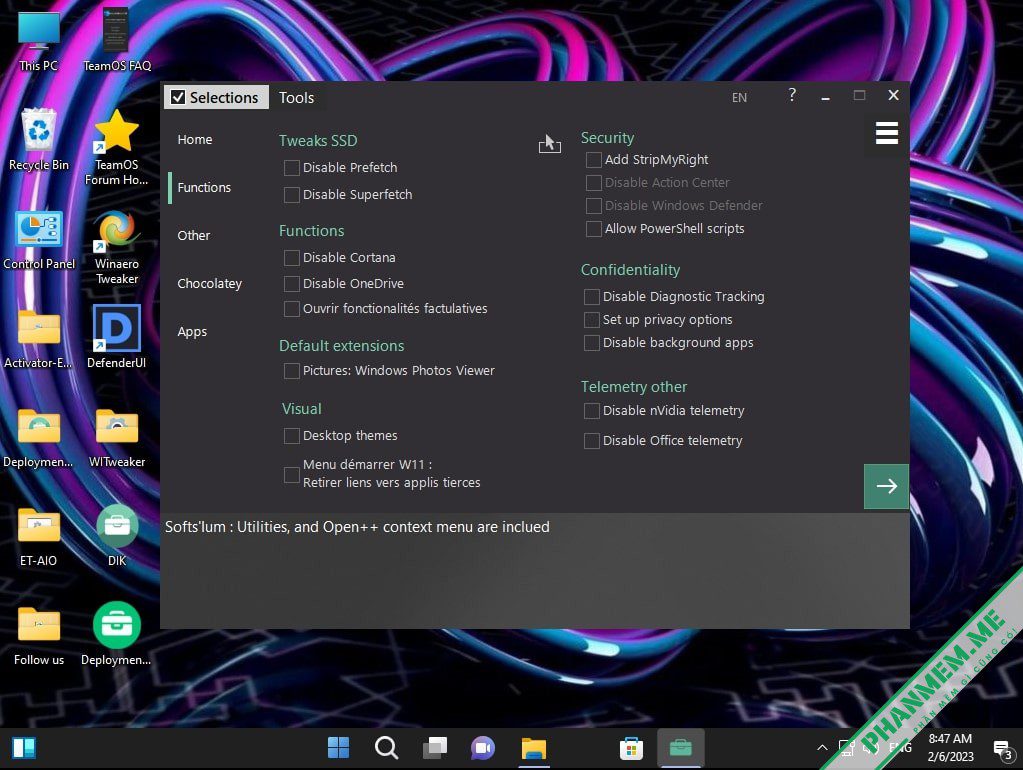Select the Recycle Bin icon
The height and width of the screenshot is (770, 1023).
click(x=38, y=140)
